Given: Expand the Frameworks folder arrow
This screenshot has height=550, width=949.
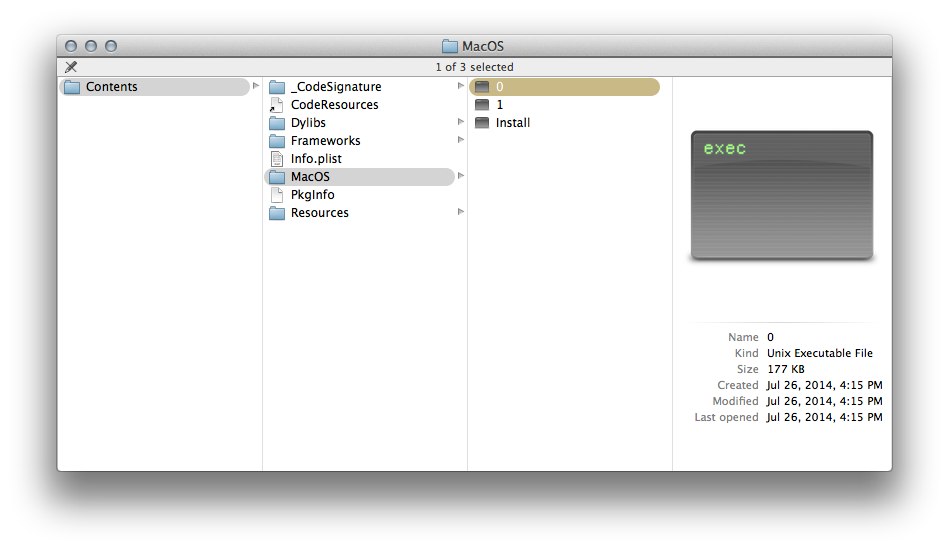Looking at the screenshot, I should pyautogui.click(x=461, y=140).
